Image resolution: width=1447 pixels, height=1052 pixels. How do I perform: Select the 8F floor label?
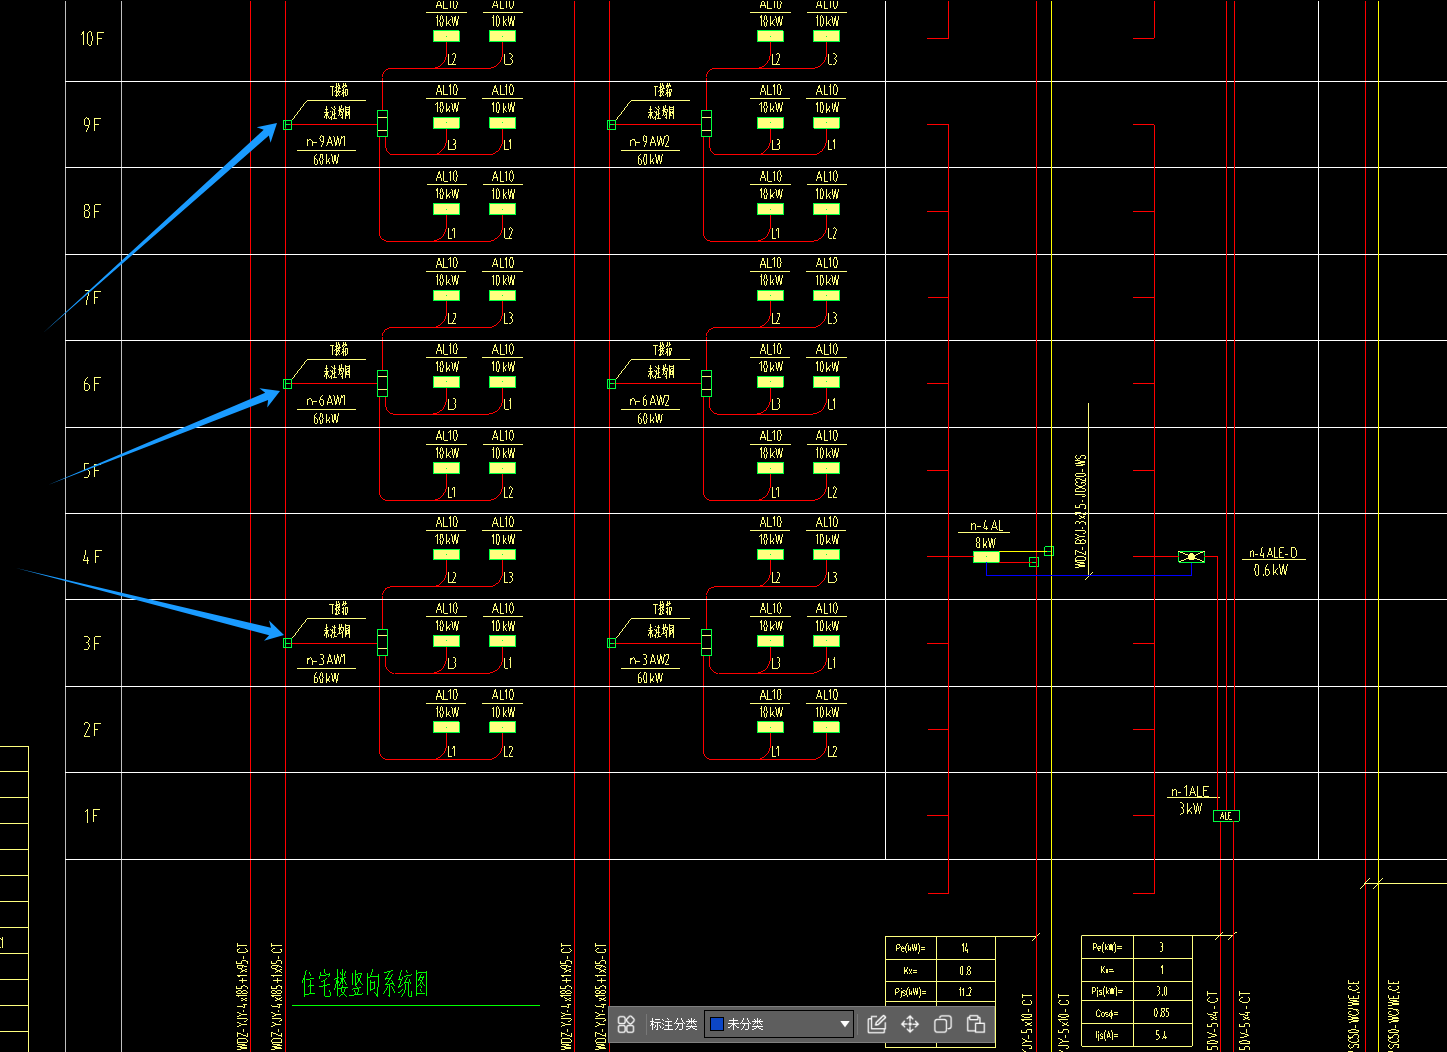[x=92, y=212]
